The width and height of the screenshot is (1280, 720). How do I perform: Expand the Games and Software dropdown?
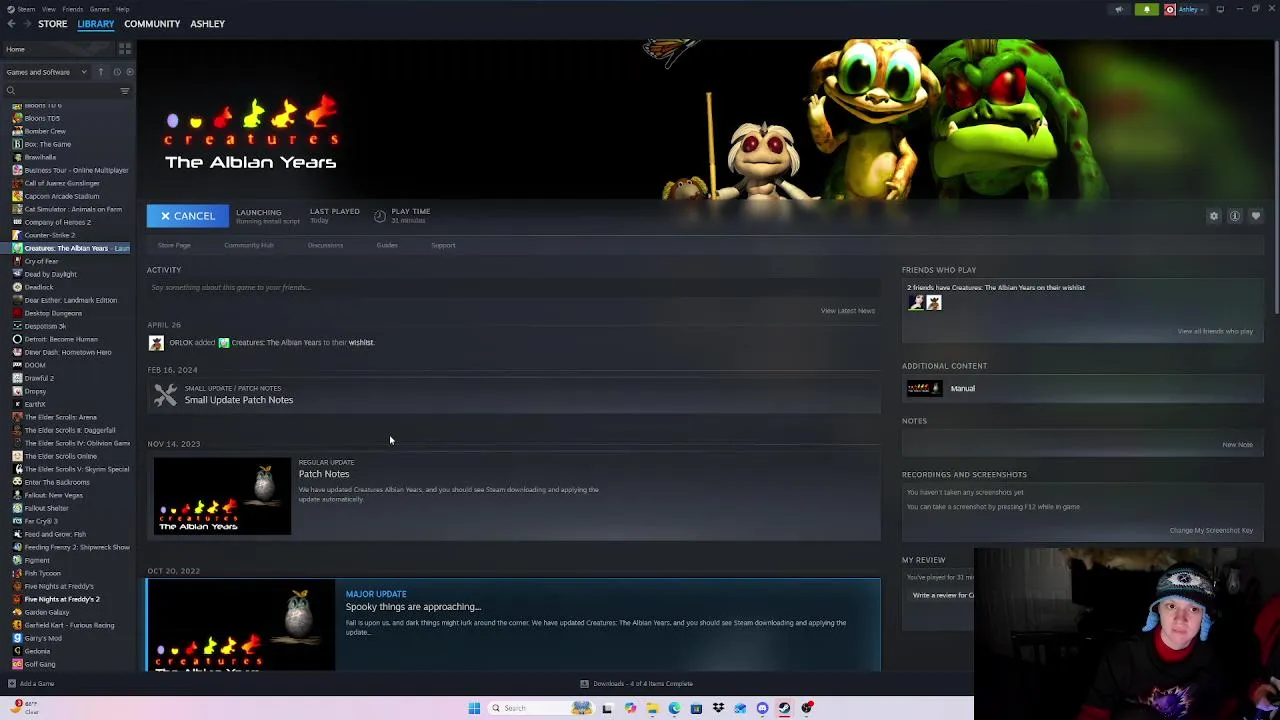click(x=47, y=72)
